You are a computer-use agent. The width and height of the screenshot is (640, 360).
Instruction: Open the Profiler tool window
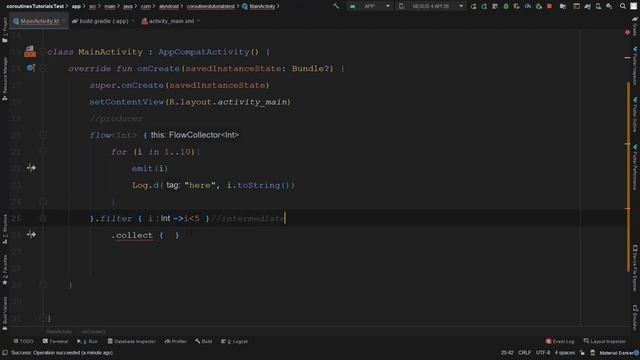click(x=176, y=341)
